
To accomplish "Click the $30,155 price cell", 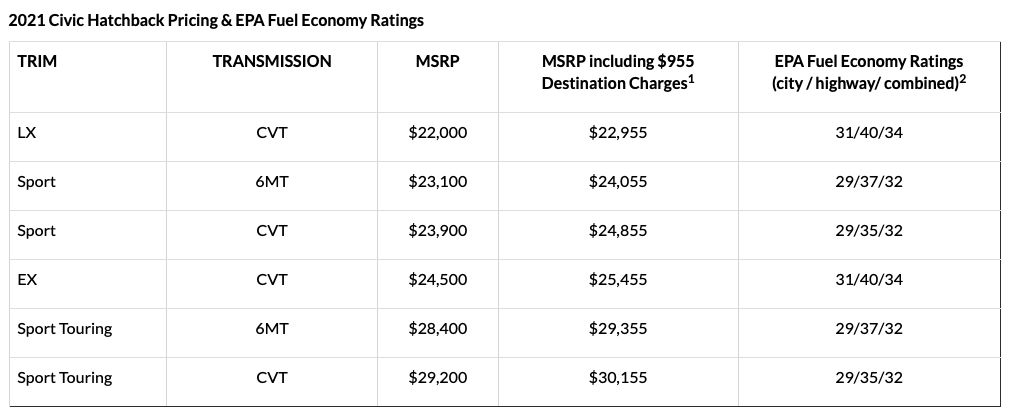I will [617, 378].
